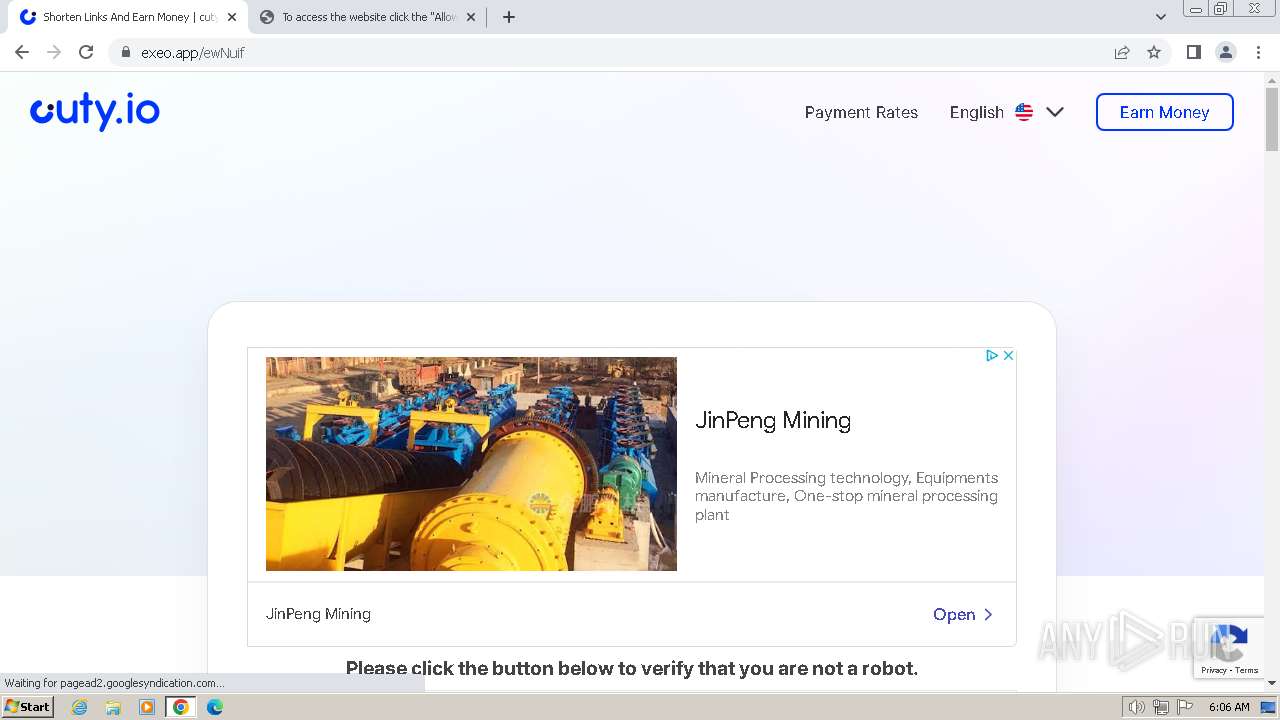Click the mining equipment ad image
1280x720 pixels.
click(x=471, y=464)
